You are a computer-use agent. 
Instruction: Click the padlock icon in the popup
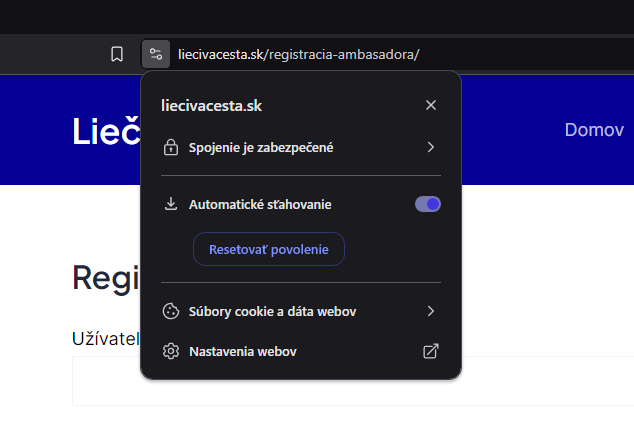[x=171, y=147]
